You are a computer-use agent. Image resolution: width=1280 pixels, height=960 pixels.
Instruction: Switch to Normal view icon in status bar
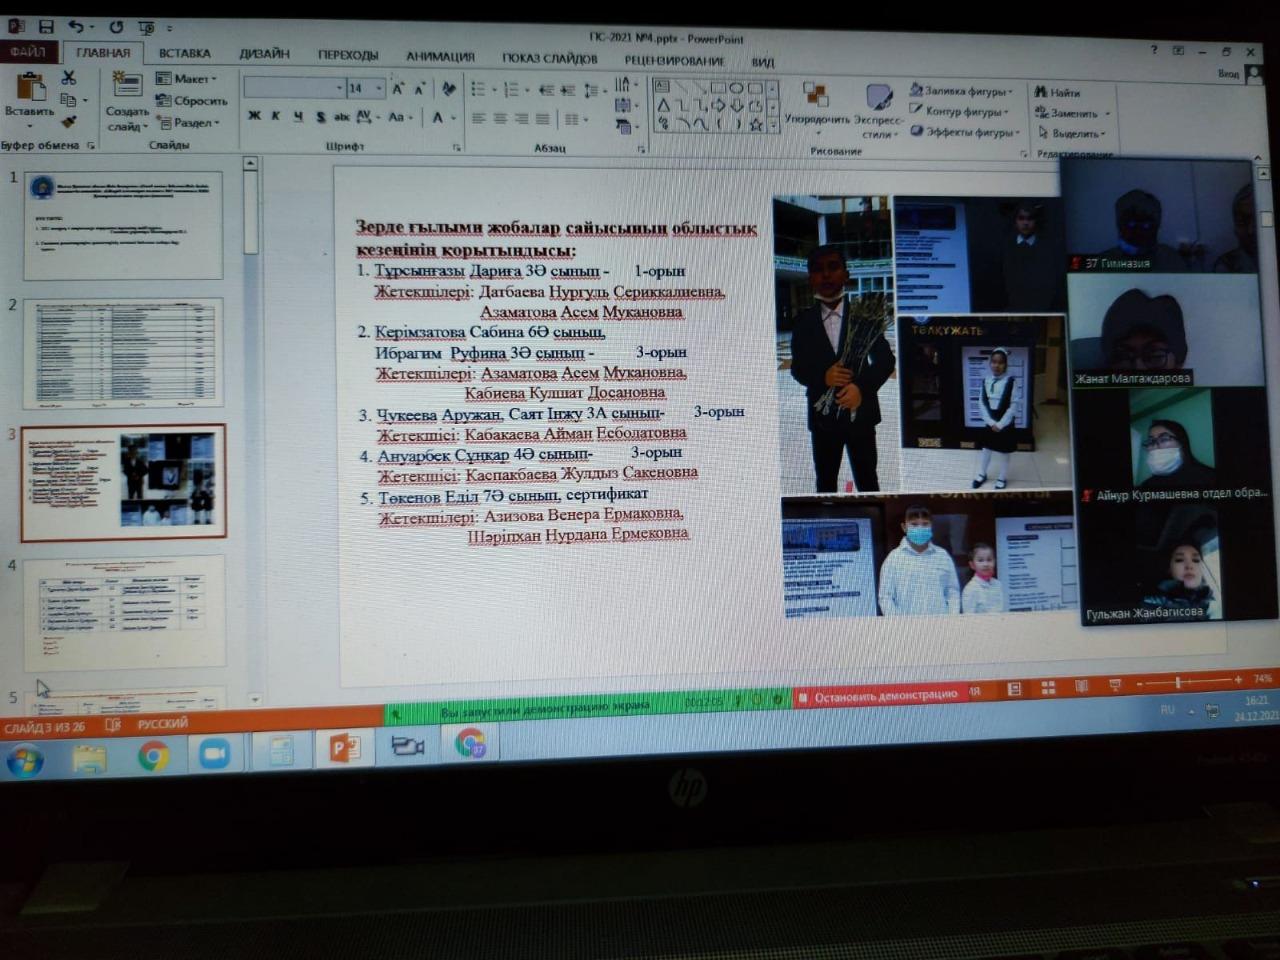[1014, 689]
